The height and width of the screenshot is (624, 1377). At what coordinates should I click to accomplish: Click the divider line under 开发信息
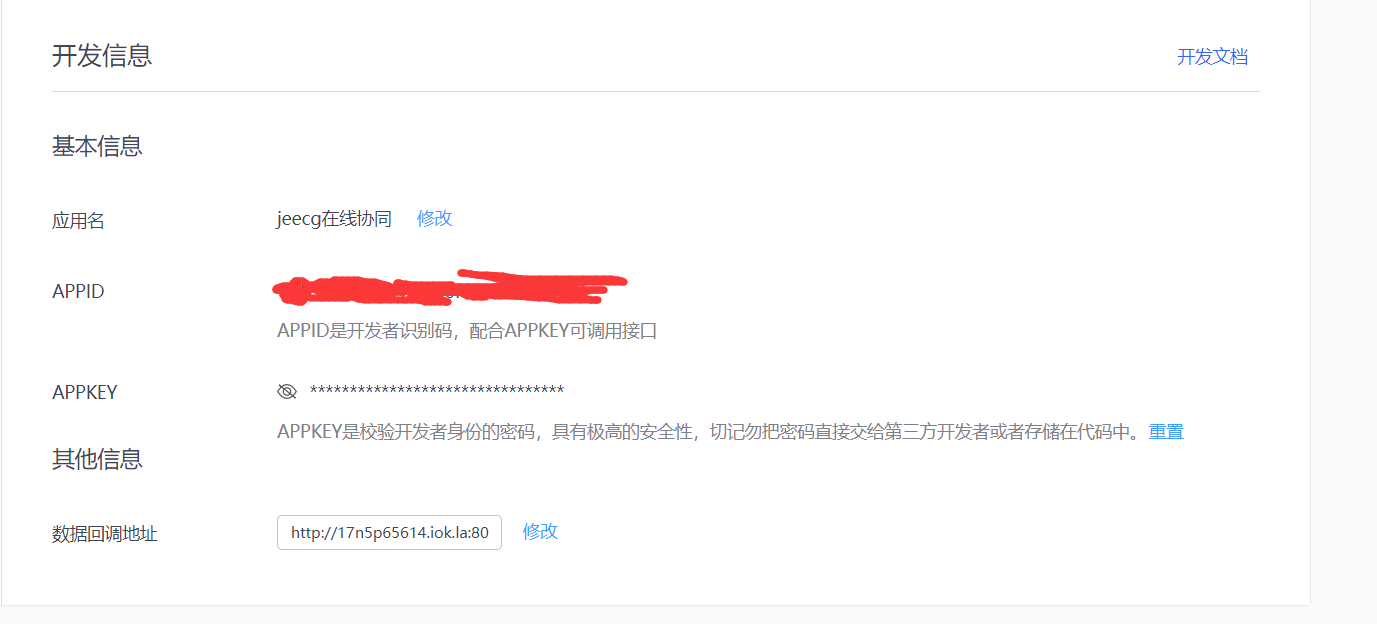pyautogui.click(x=656, y=91)
